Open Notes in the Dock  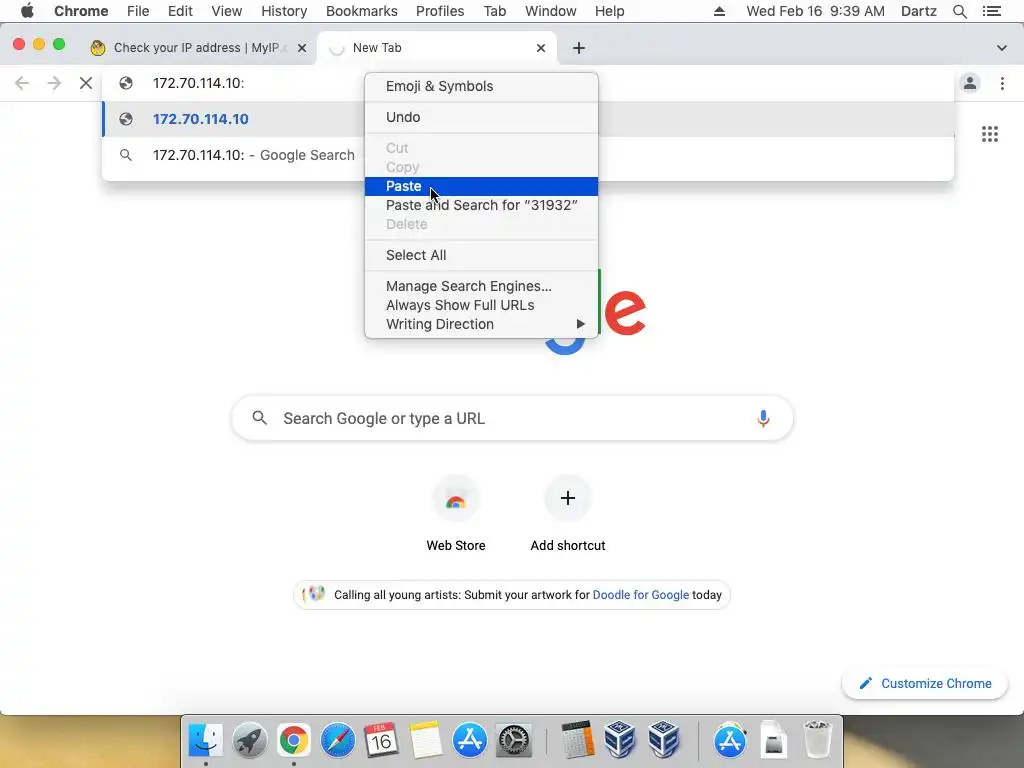pos(425,741)
